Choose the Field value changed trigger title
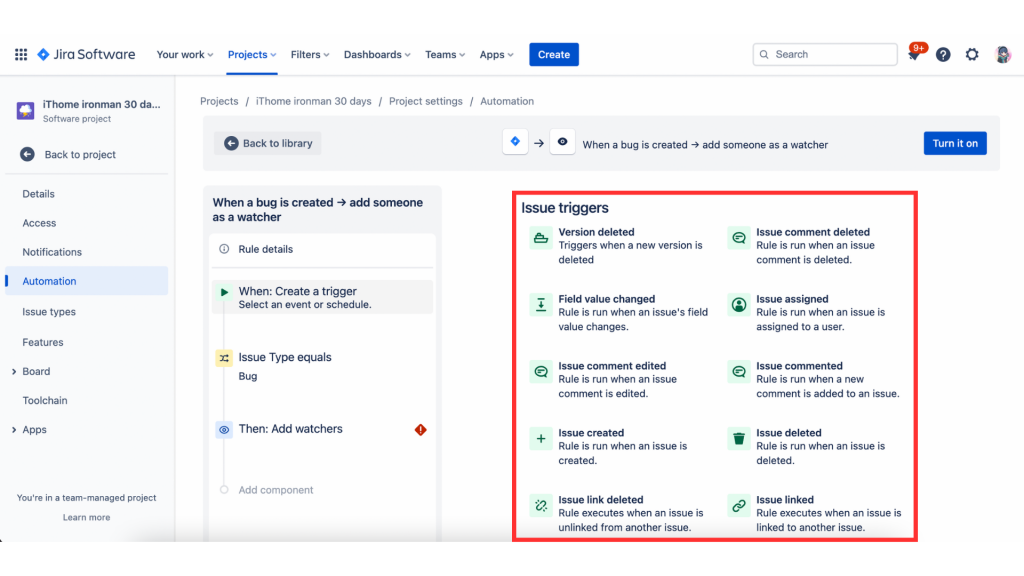This screenshot has width=1024, height=576. click(607, 299)
